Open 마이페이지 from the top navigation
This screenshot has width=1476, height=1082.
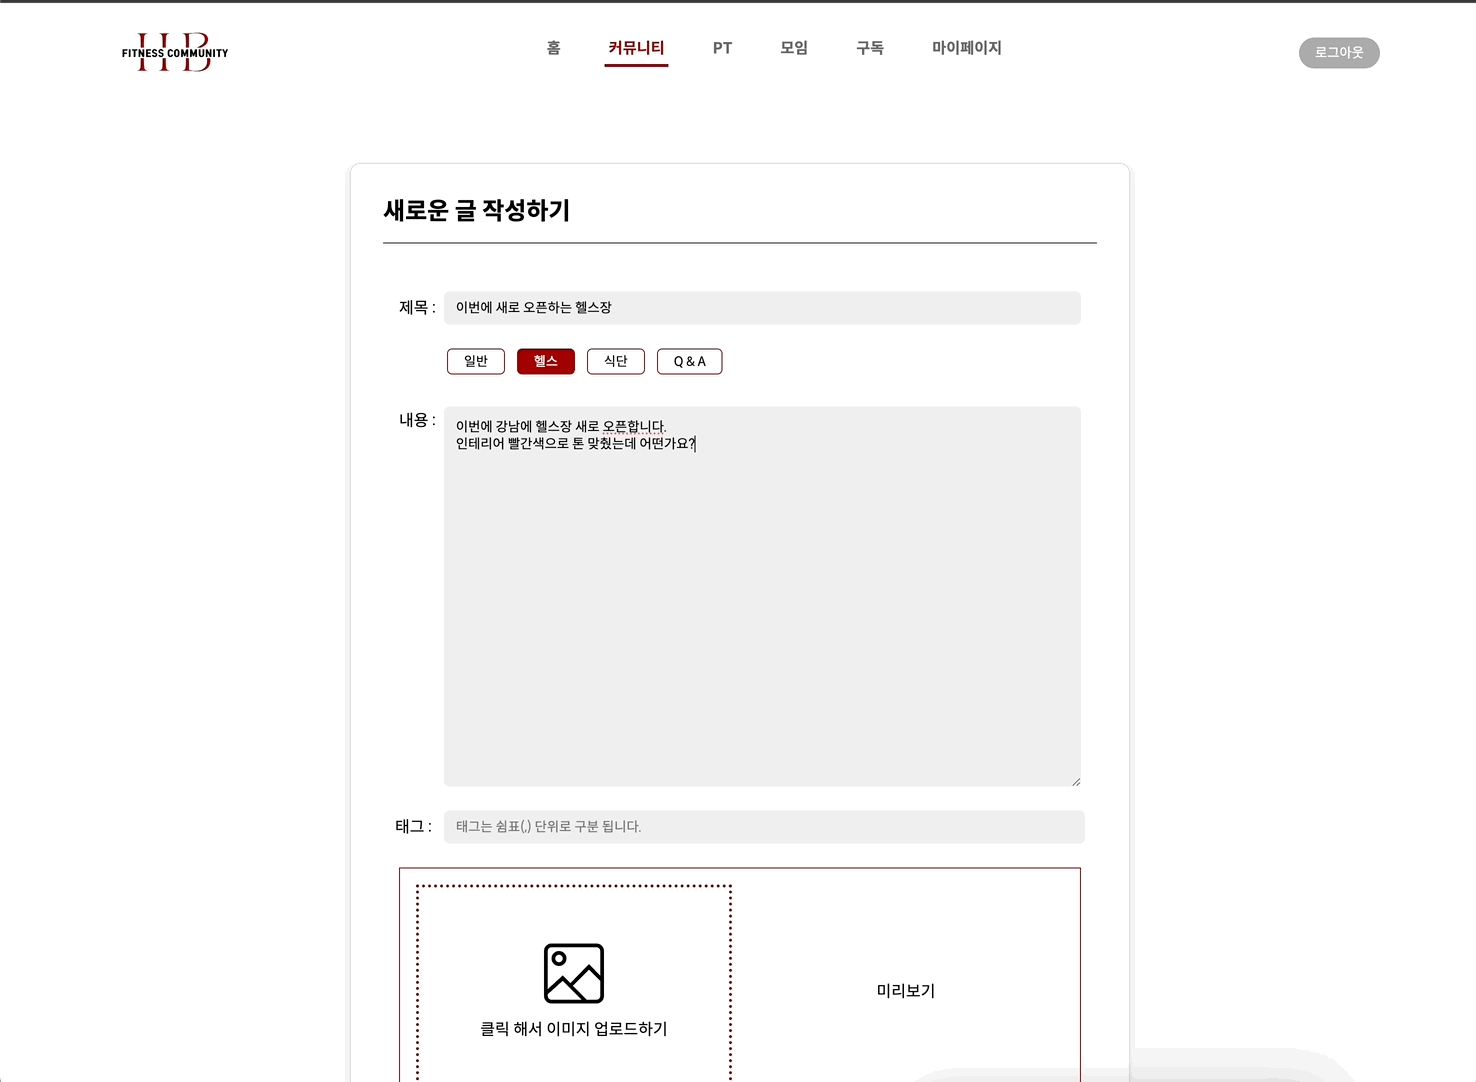(x=966, y=48)
